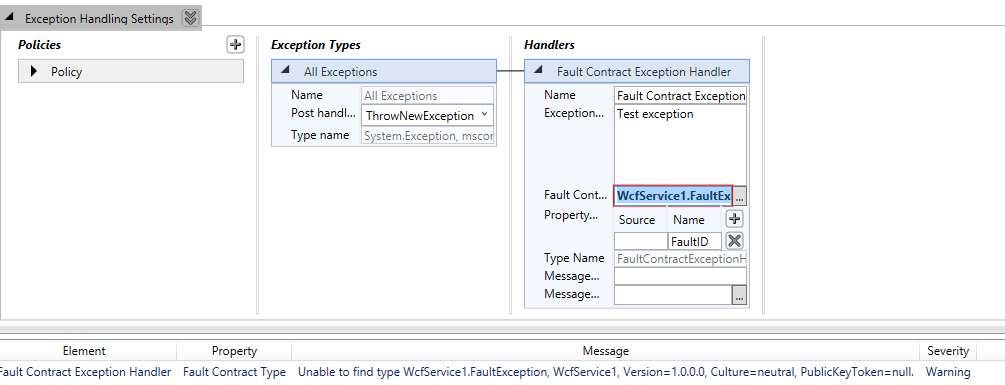Collapse the Fault Contract Exception Handler panel
Image resolution: width=1005 pixels, height=385 pixels.
pyautogui.click(x=539, y=71)
